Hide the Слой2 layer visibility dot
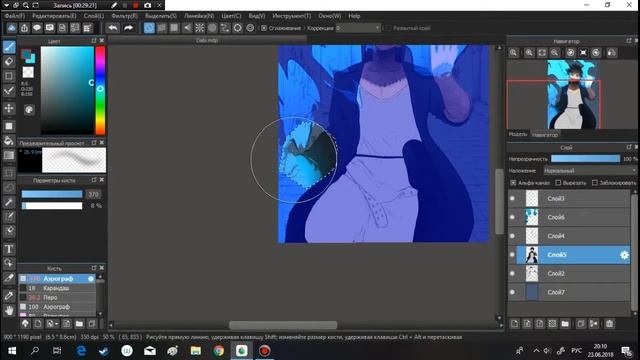Viewport: 640px width, 360px height. tap(512, 273)
